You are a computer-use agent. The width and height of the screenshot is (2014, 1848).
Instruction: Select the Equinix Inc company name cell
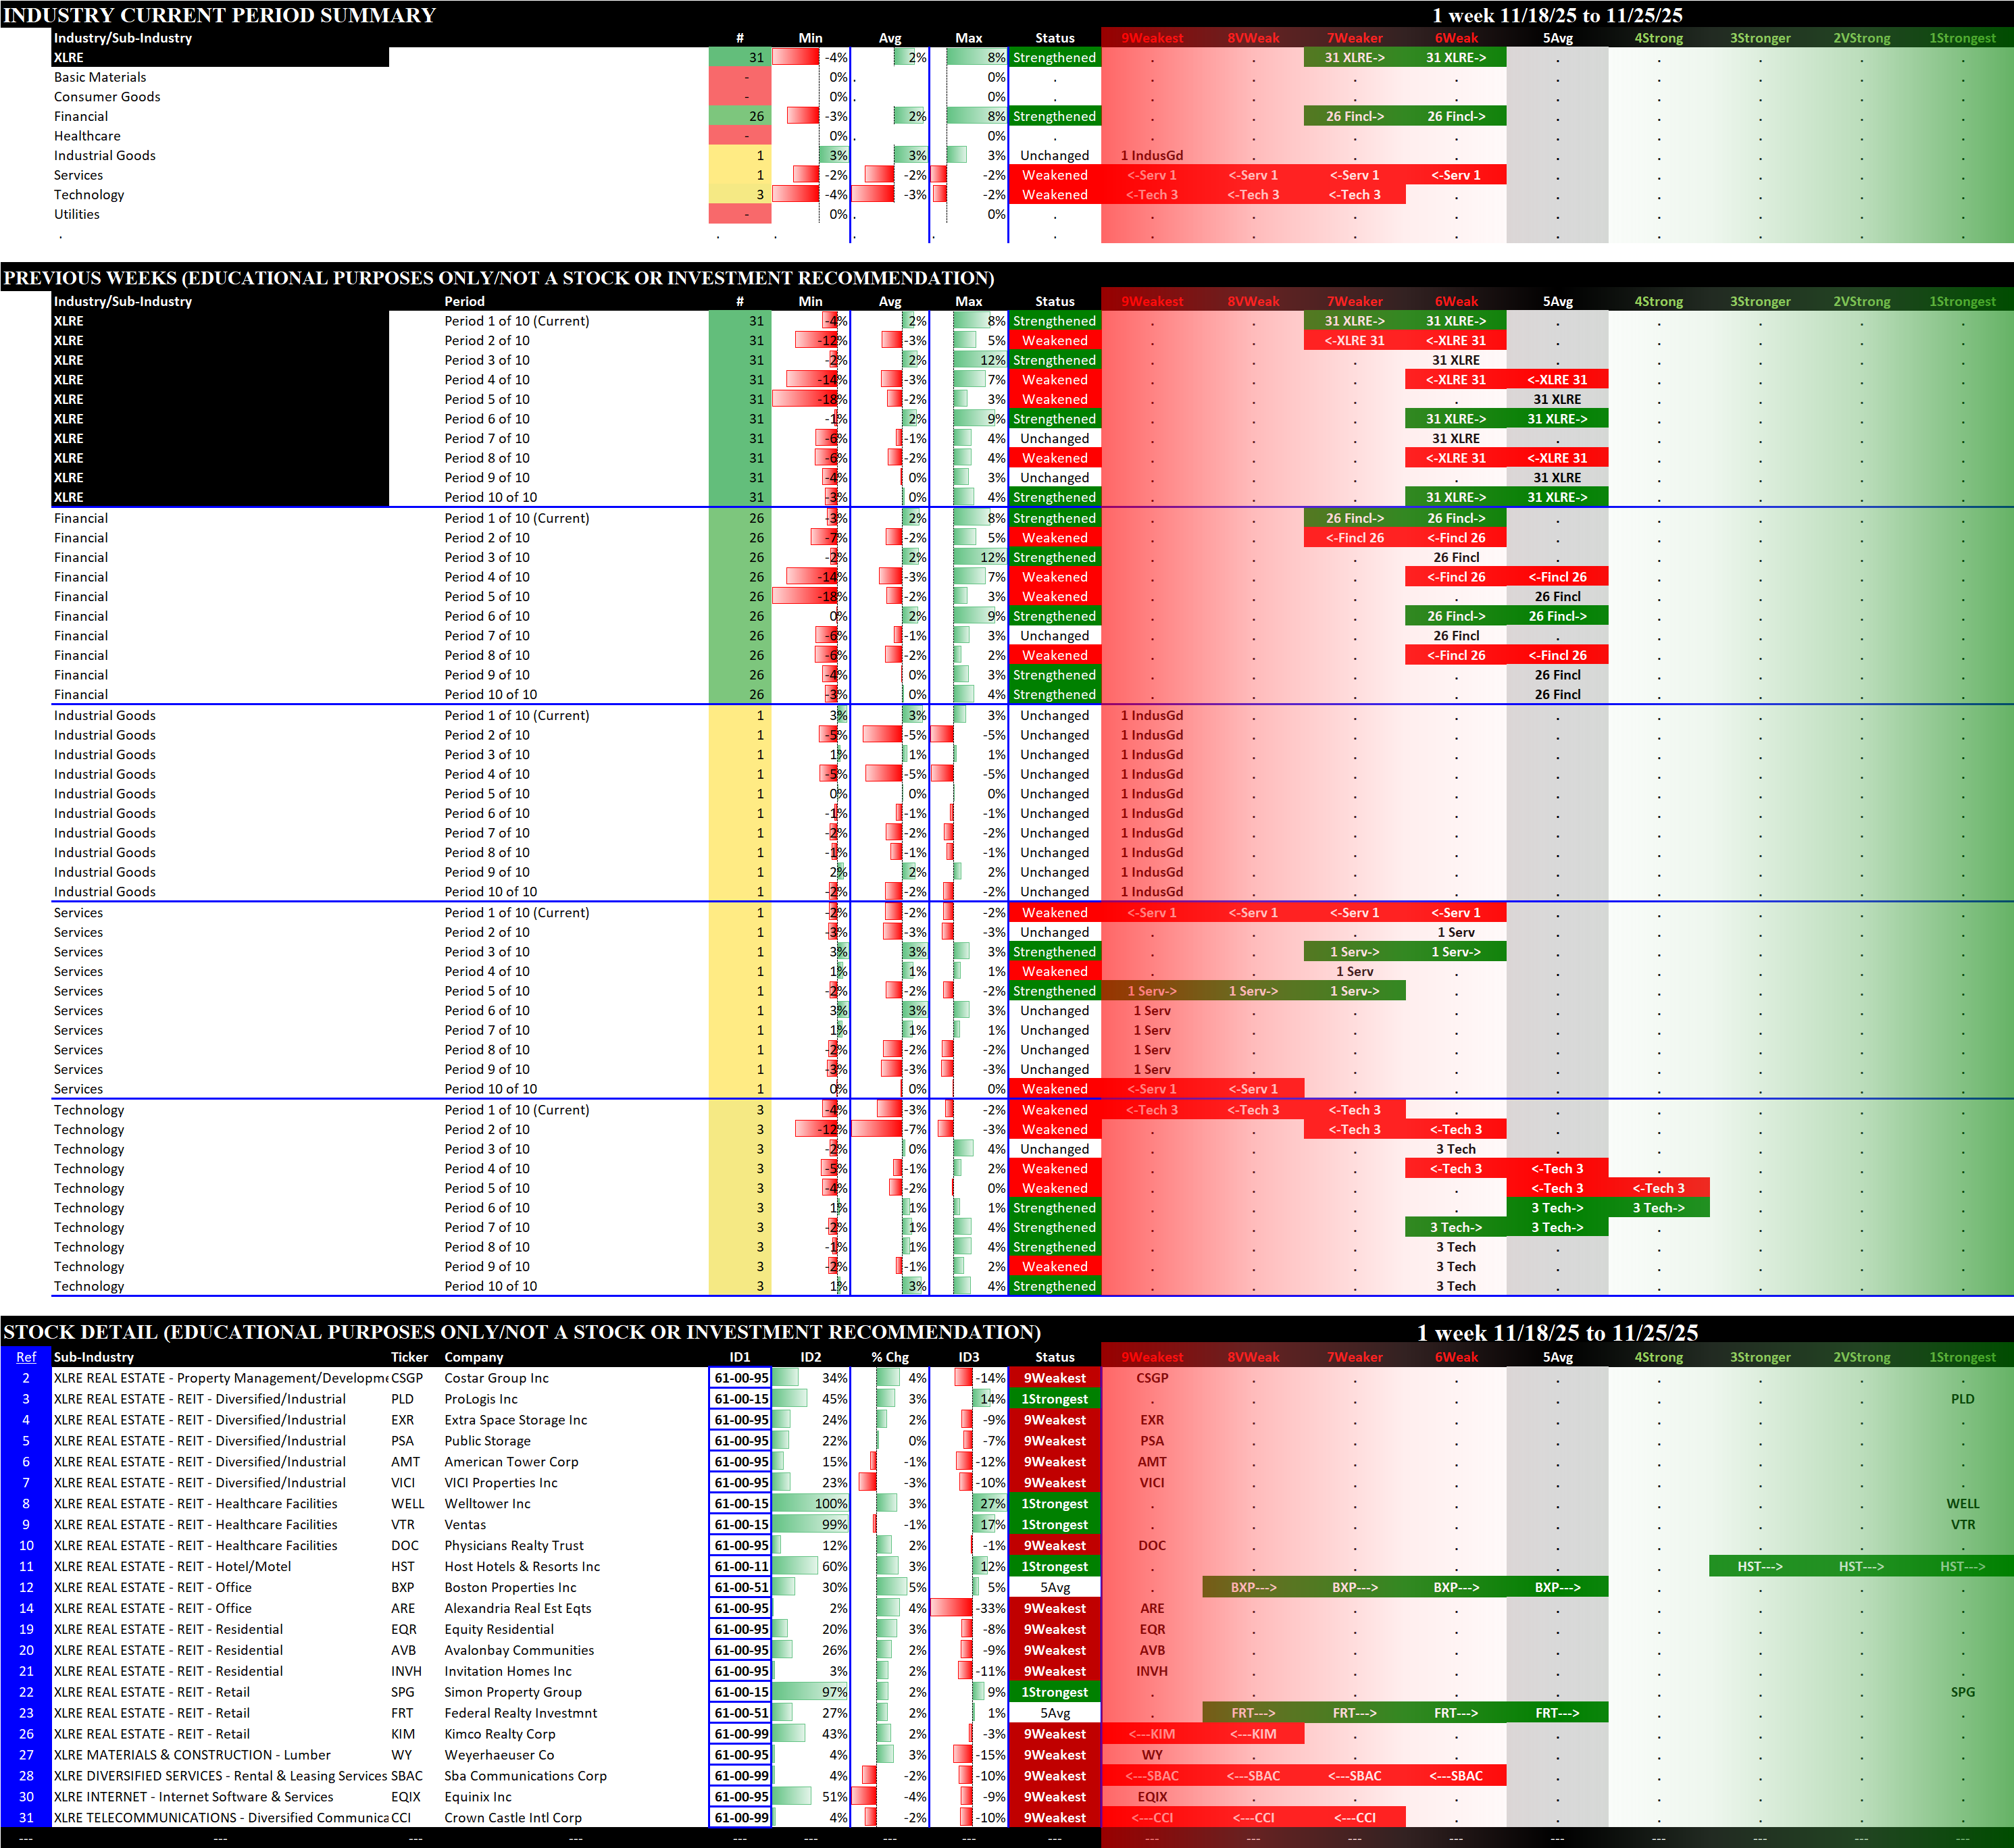[478, 1797]
